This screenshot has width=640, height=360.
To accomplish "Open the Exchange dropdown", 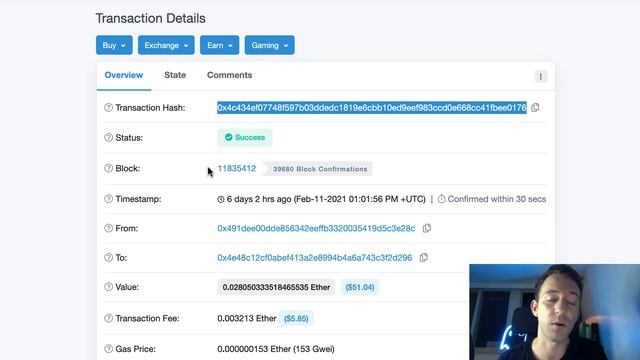I will (166, 45).
